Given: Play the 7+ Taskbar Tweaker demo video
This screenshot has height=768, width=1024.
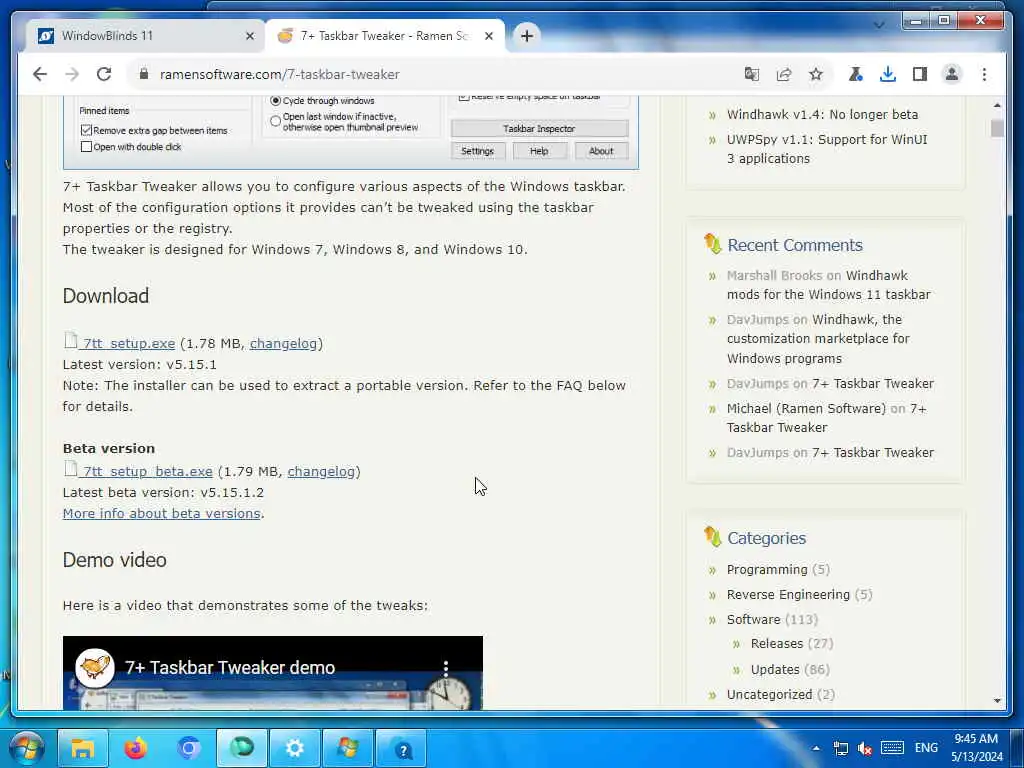Looking at the screenshot, I should [272, 673].
